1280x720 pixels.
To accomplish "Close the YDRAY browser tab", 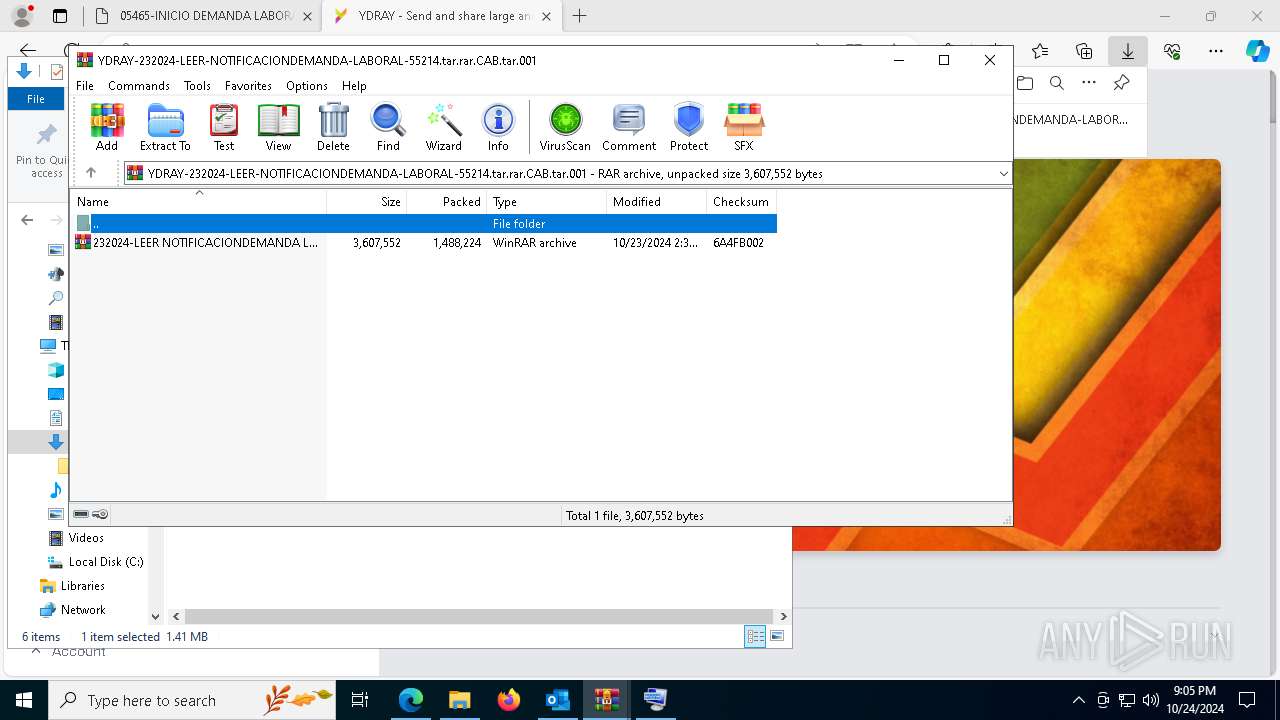I will click(x=546, y=16).
